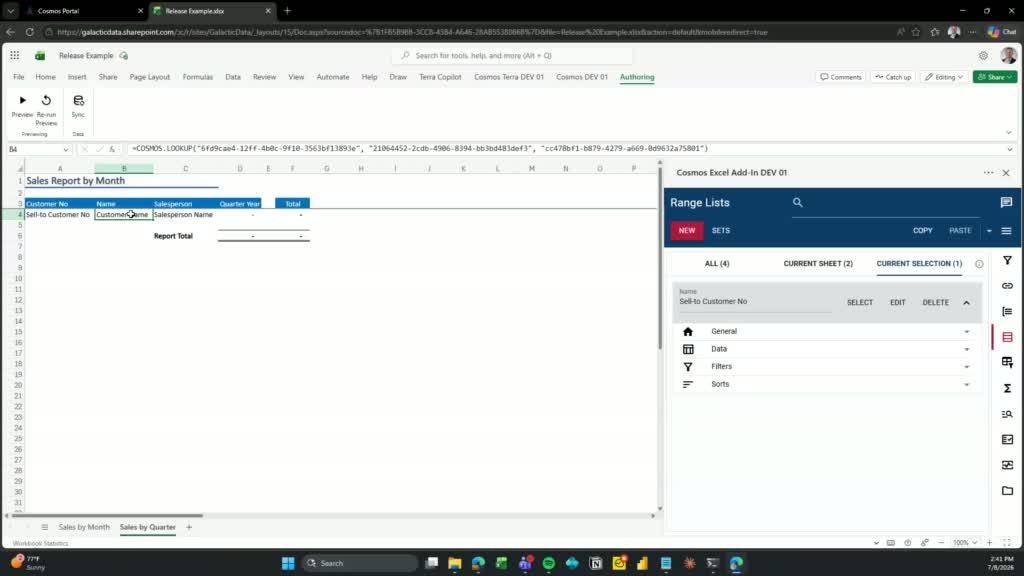Click the info icon beside Current Selection tab

point(978,264)
